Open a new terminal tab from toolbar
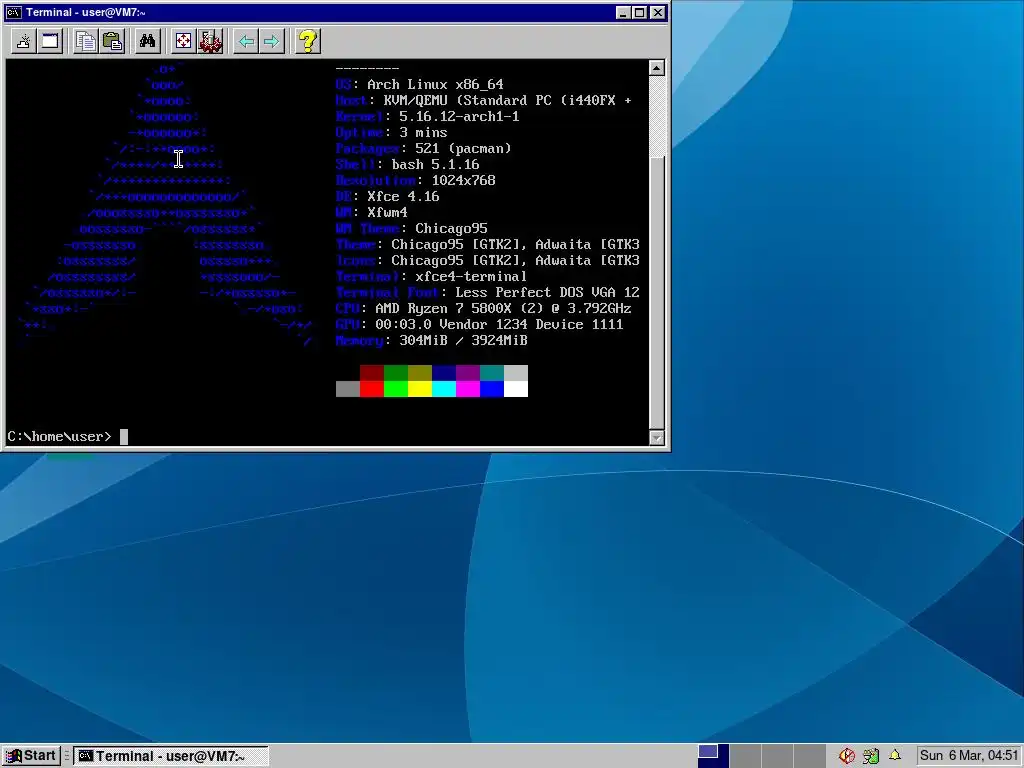Screen dimensions: 1024x768 coord(24,42)
